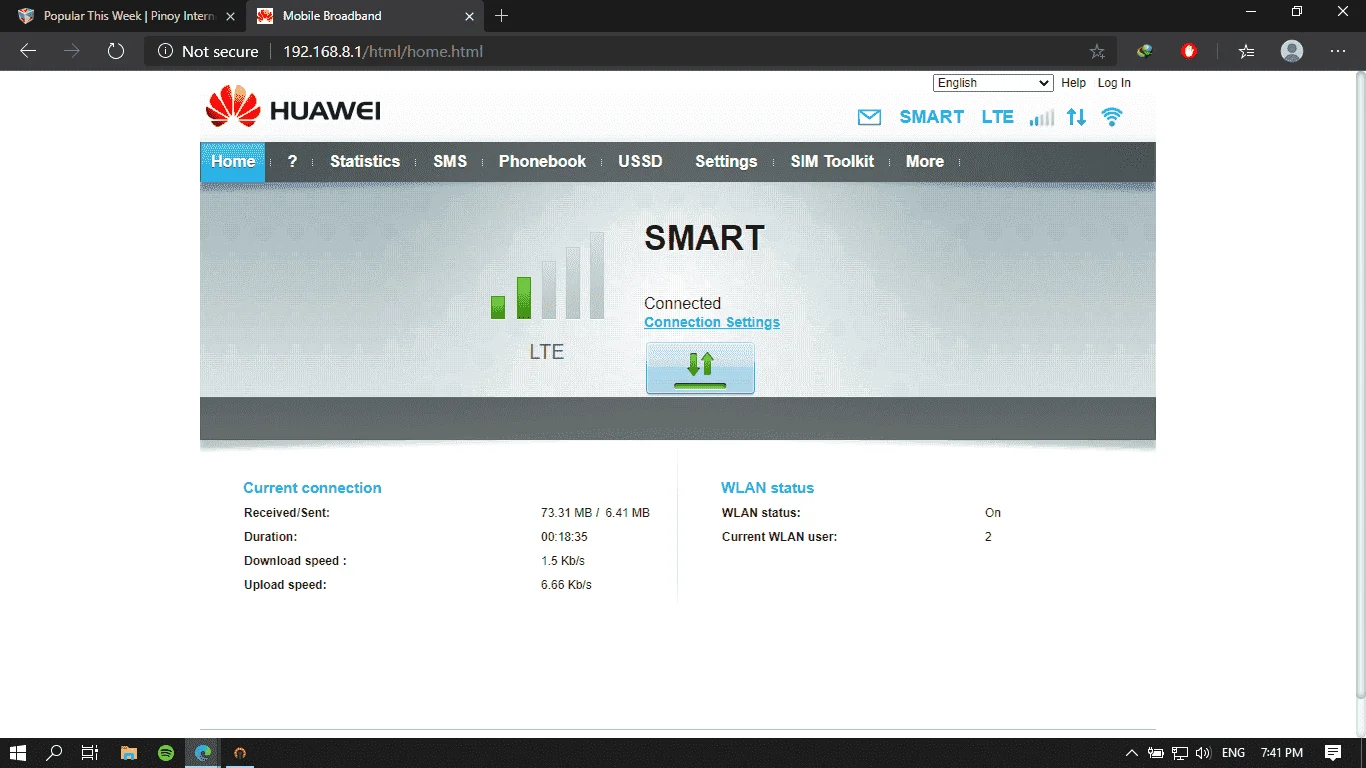Click the up-down data traffic arrows icon
The width and height of the screenshot is (1366, 768).
[1076, 117]
